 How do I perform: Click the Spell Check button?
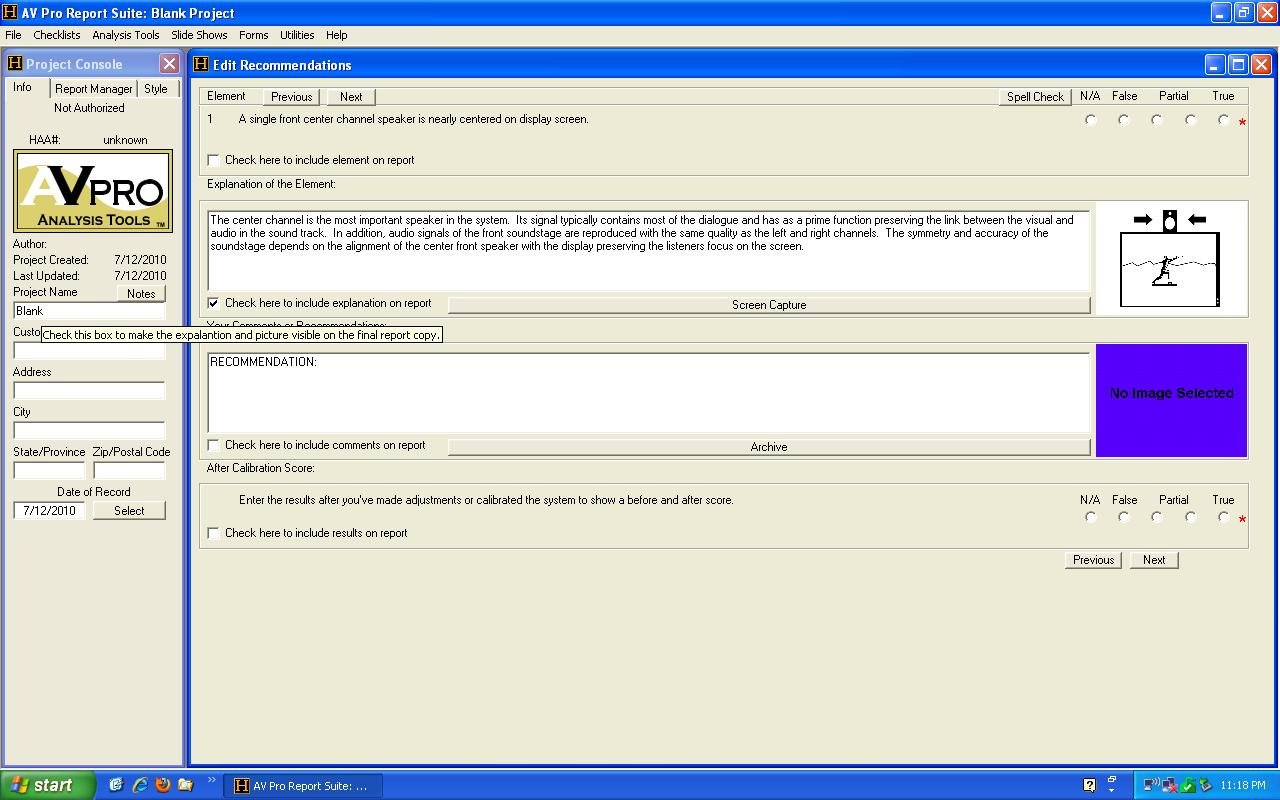[x=1035, y=97]
